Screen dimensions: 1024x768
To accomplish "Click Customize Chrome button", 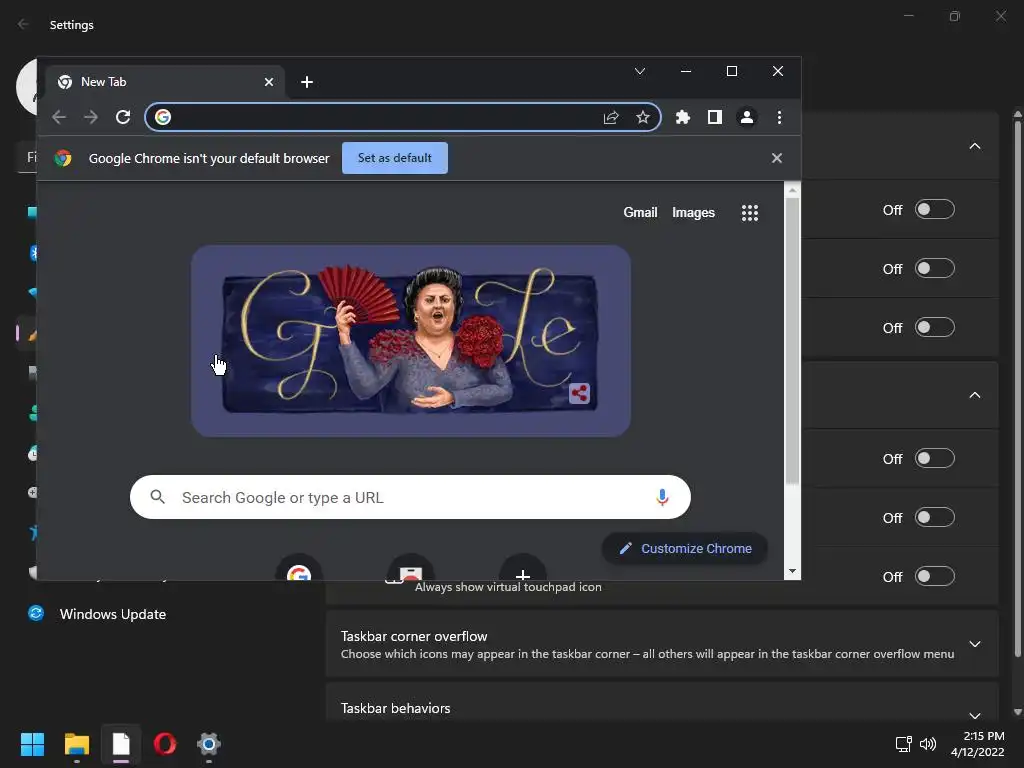I will click(x=684, y=549).
